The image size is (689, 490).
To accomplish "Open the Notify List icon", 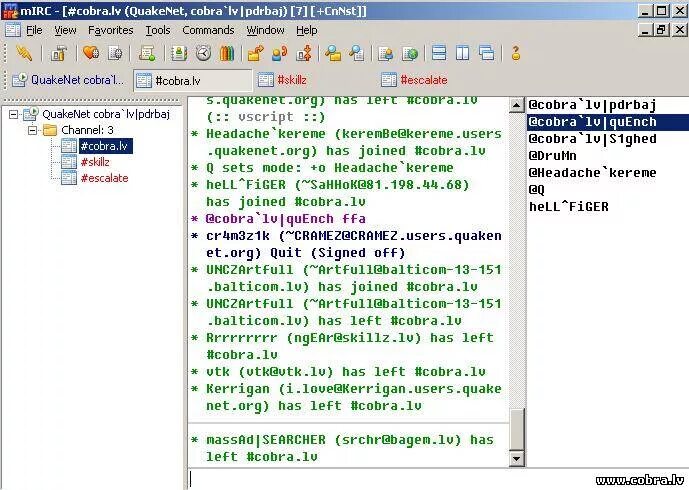I will (x=386, y=54).
